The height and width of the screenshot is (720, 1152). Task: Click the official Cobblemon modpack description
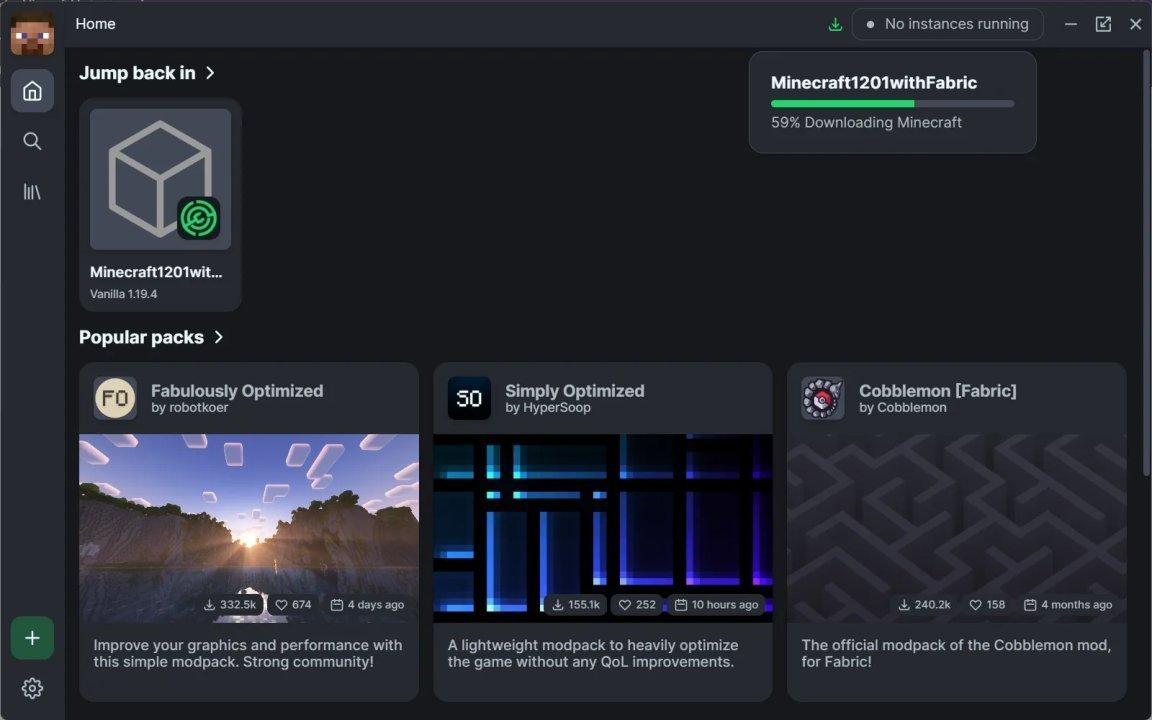956,653
